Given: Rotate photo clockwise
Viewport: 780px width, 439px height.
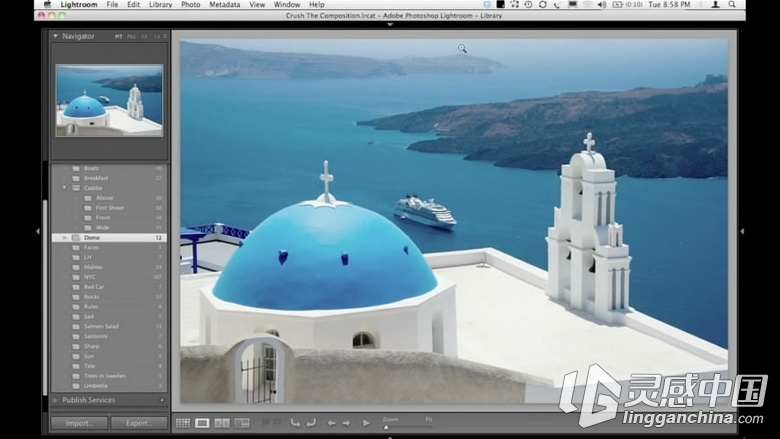Looking at the screenshot, I should (311, 423).
